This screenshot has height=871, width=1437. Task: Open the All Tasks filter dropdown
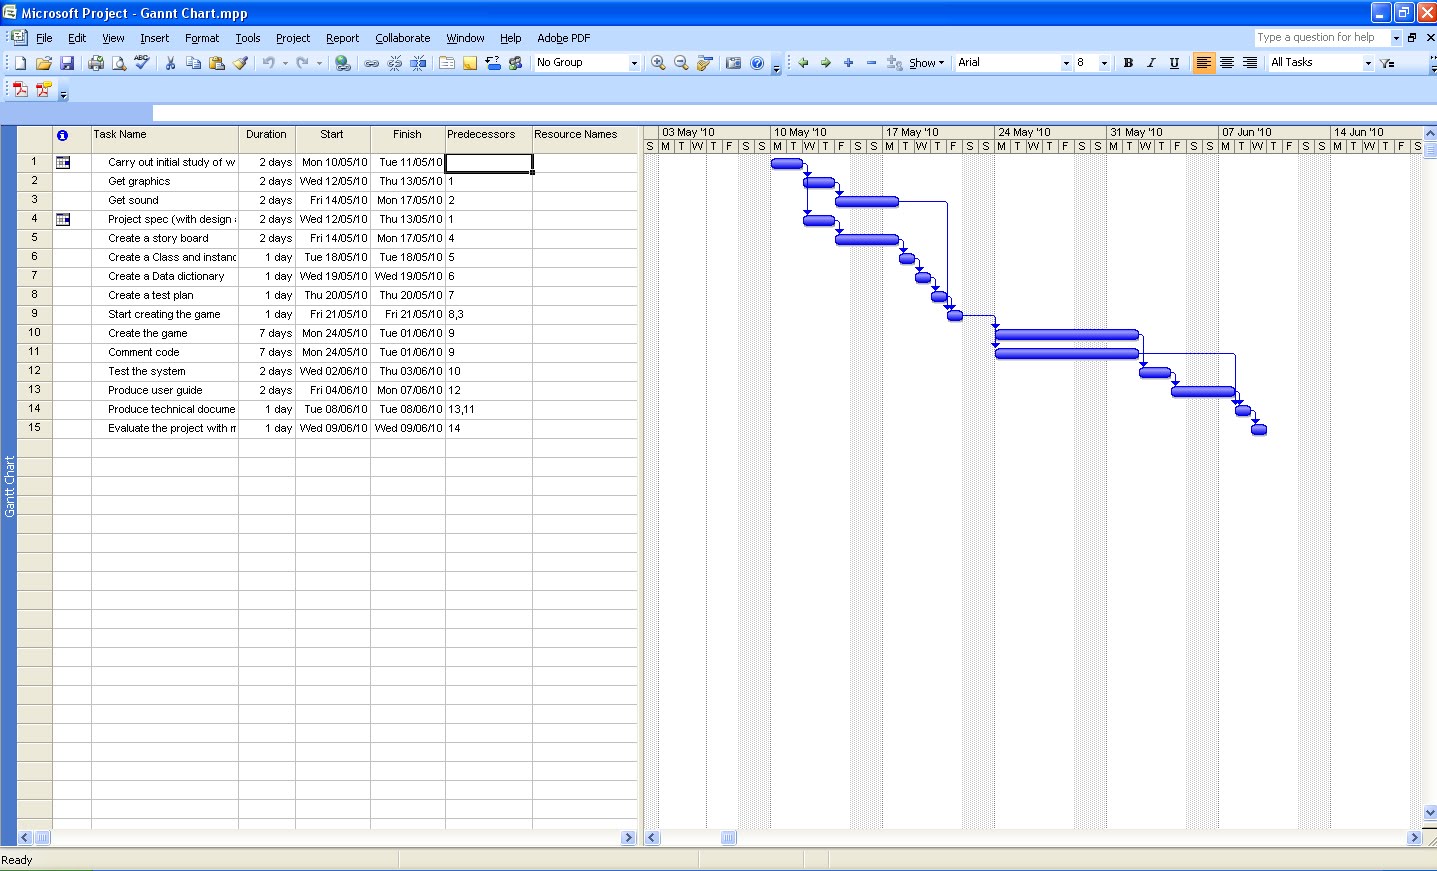point(1368,62)
